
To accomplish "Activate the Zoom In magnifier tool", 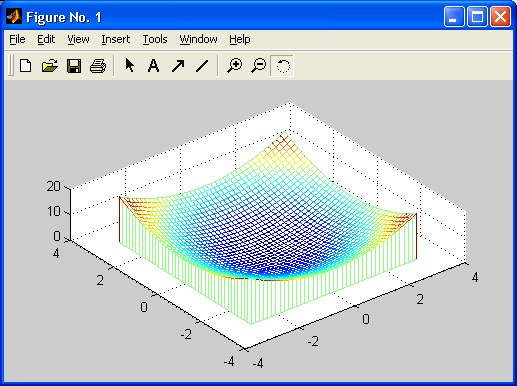I will tap(235, 65).
